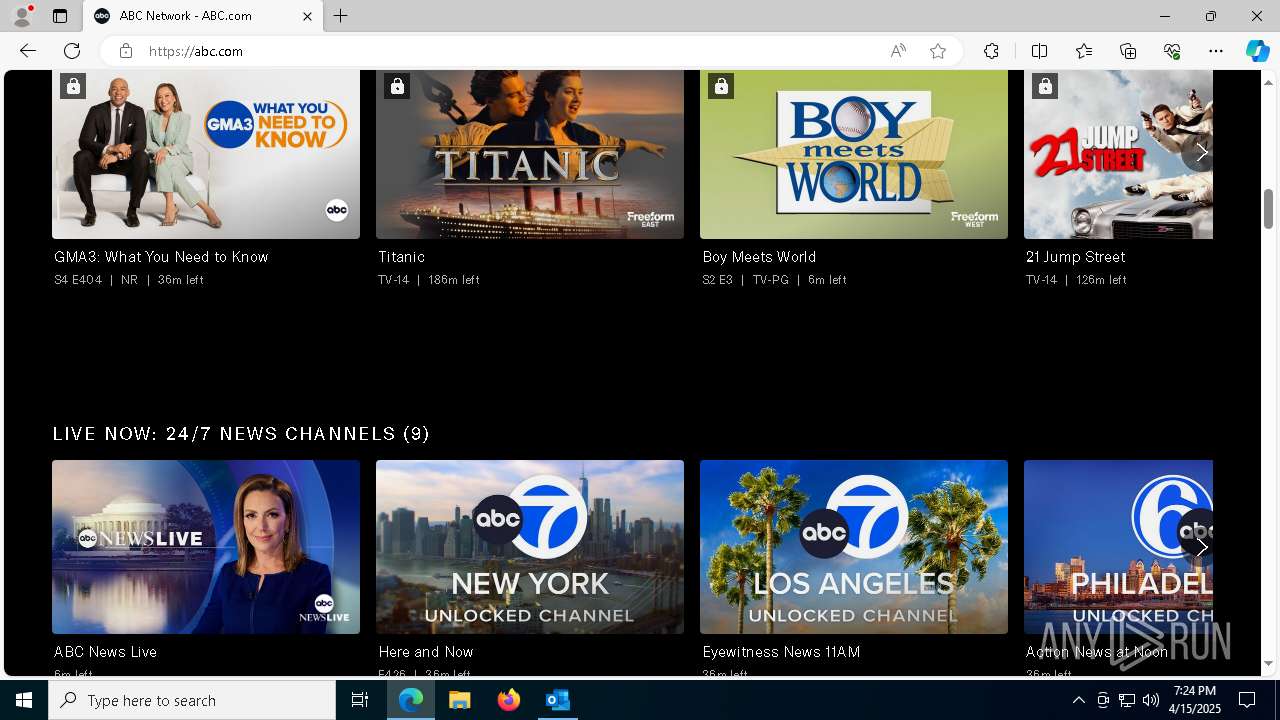The image size is (1280, 720).
Task: Toggle Split screen view
Action: point(1039,51)
